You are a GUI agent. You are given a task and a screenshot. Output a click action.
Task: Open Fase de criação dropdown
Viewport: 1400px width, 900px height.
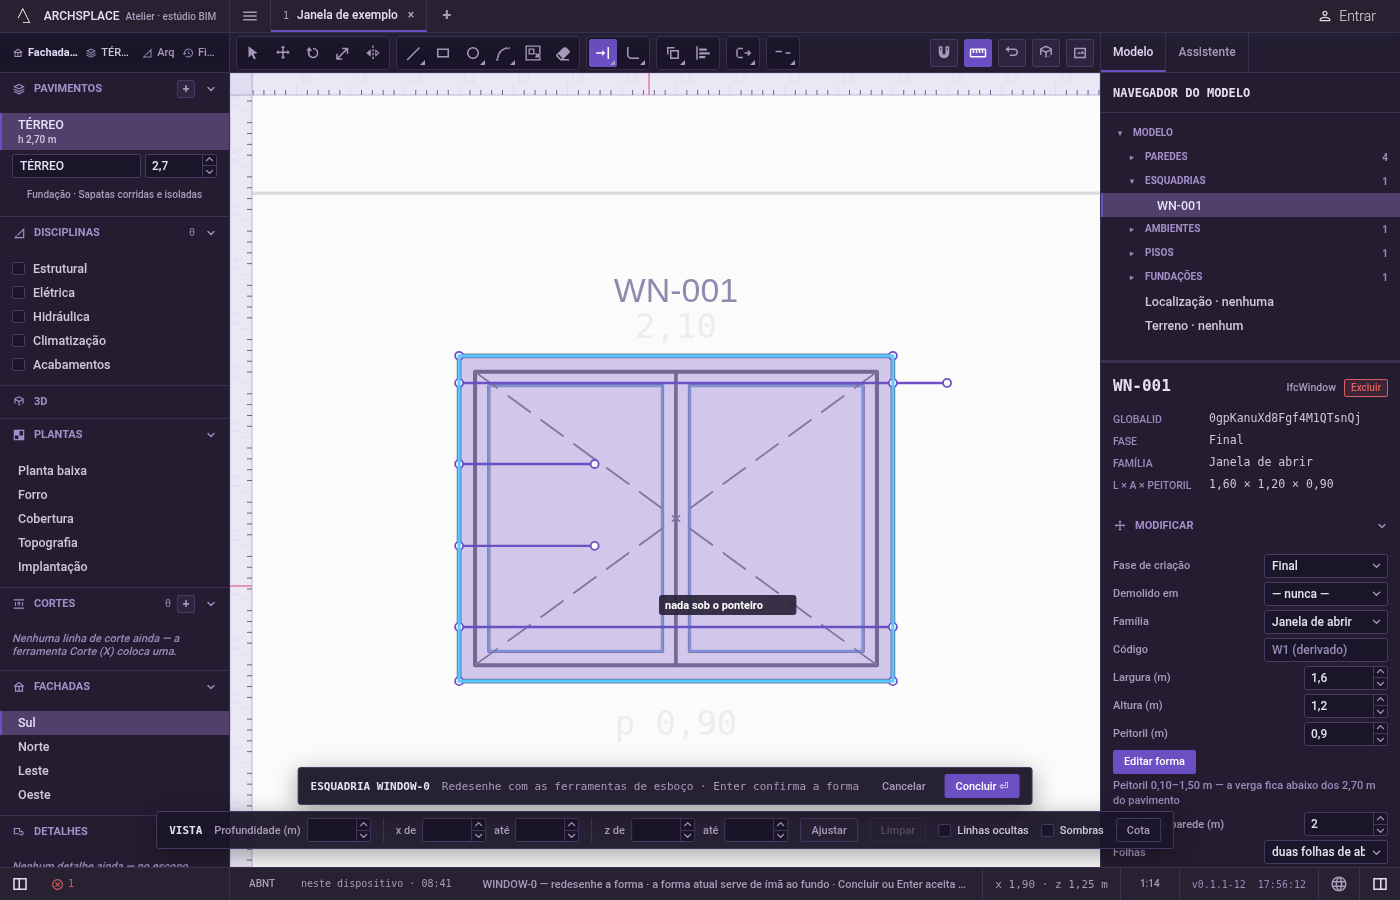[1325, 566]
